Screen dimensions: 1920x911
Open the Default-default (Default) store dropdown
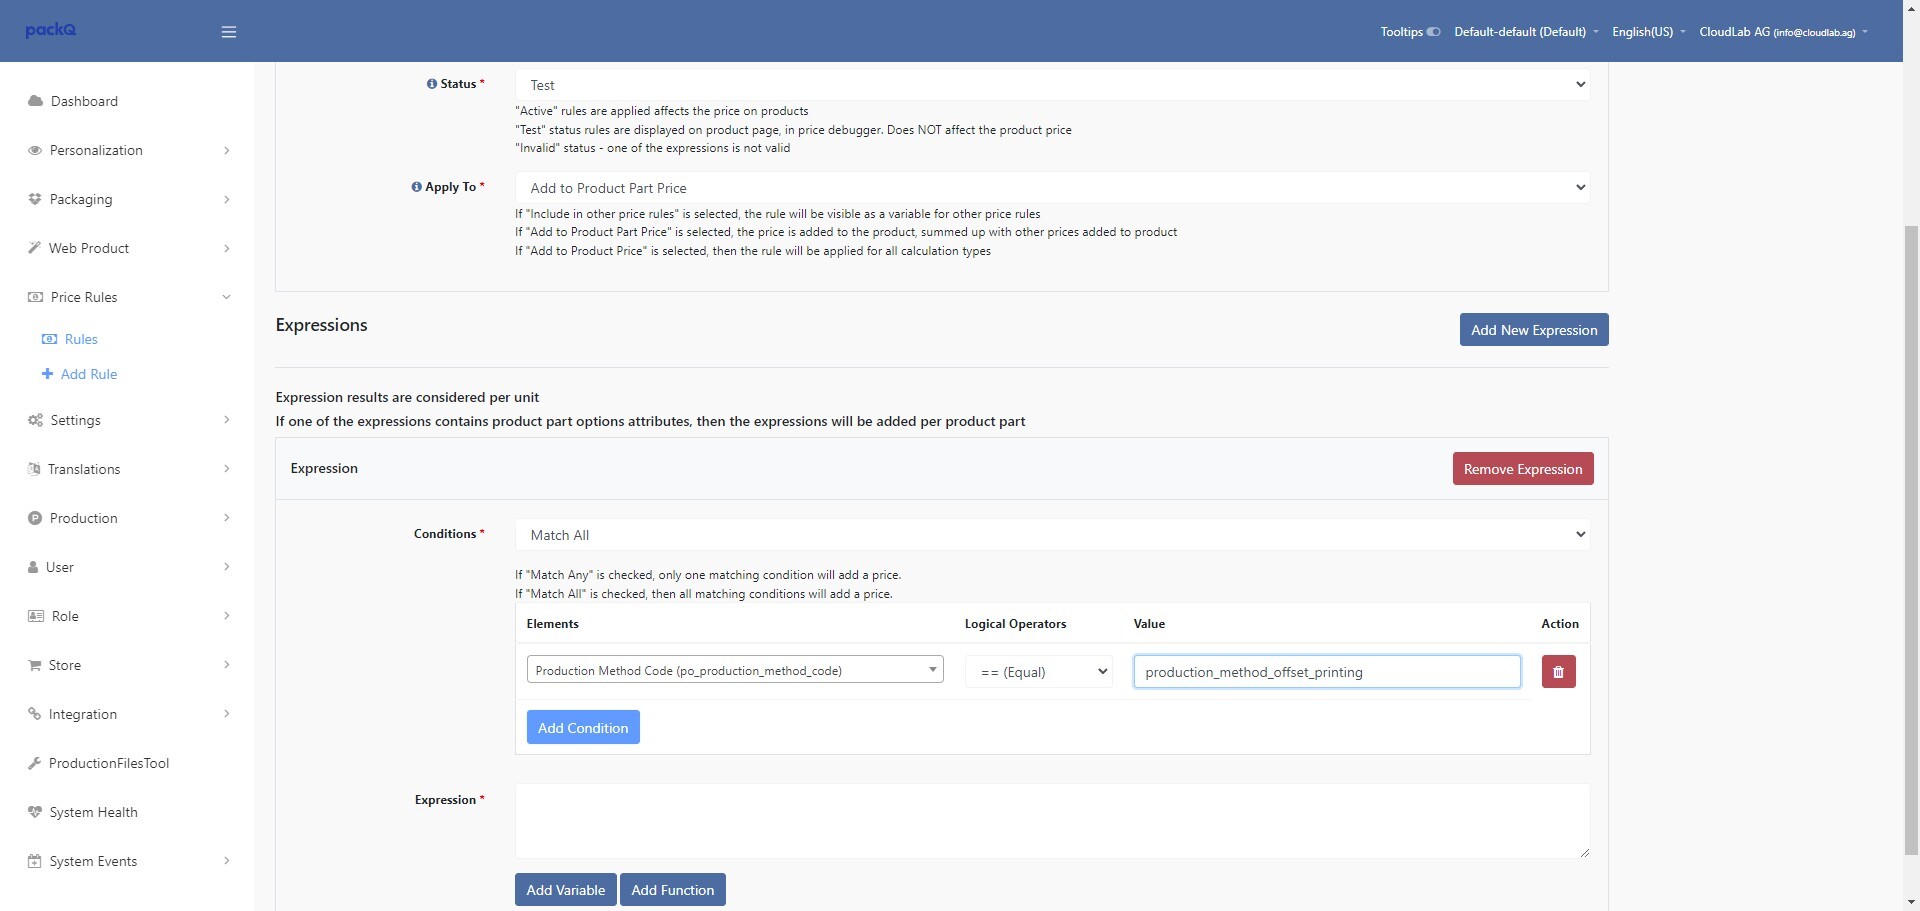point(1526,32)
